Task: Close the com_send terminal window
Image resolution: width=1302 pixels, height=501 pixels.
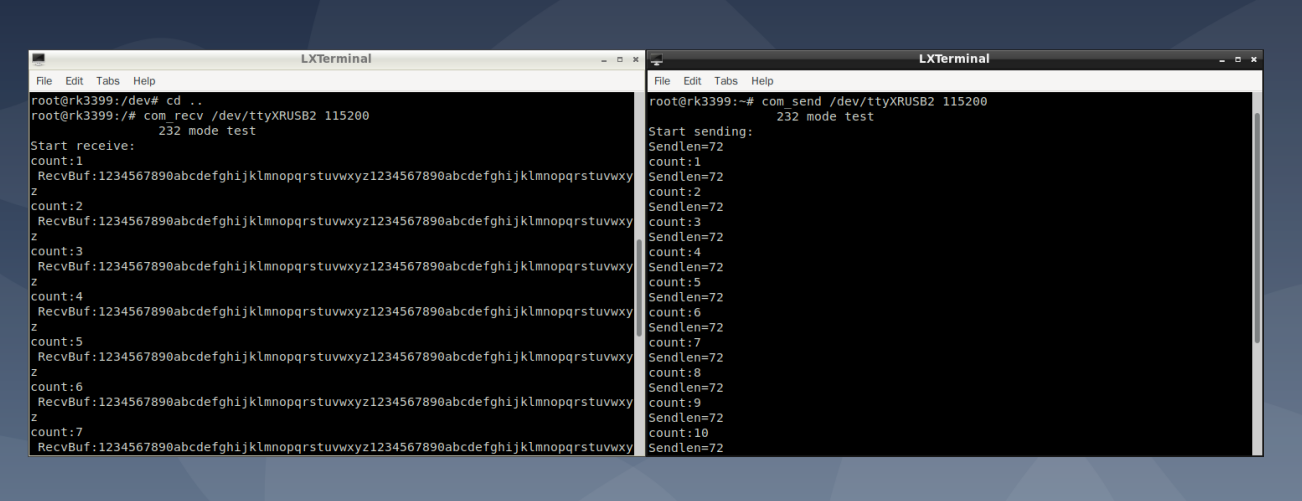Action: point(1253,60)
